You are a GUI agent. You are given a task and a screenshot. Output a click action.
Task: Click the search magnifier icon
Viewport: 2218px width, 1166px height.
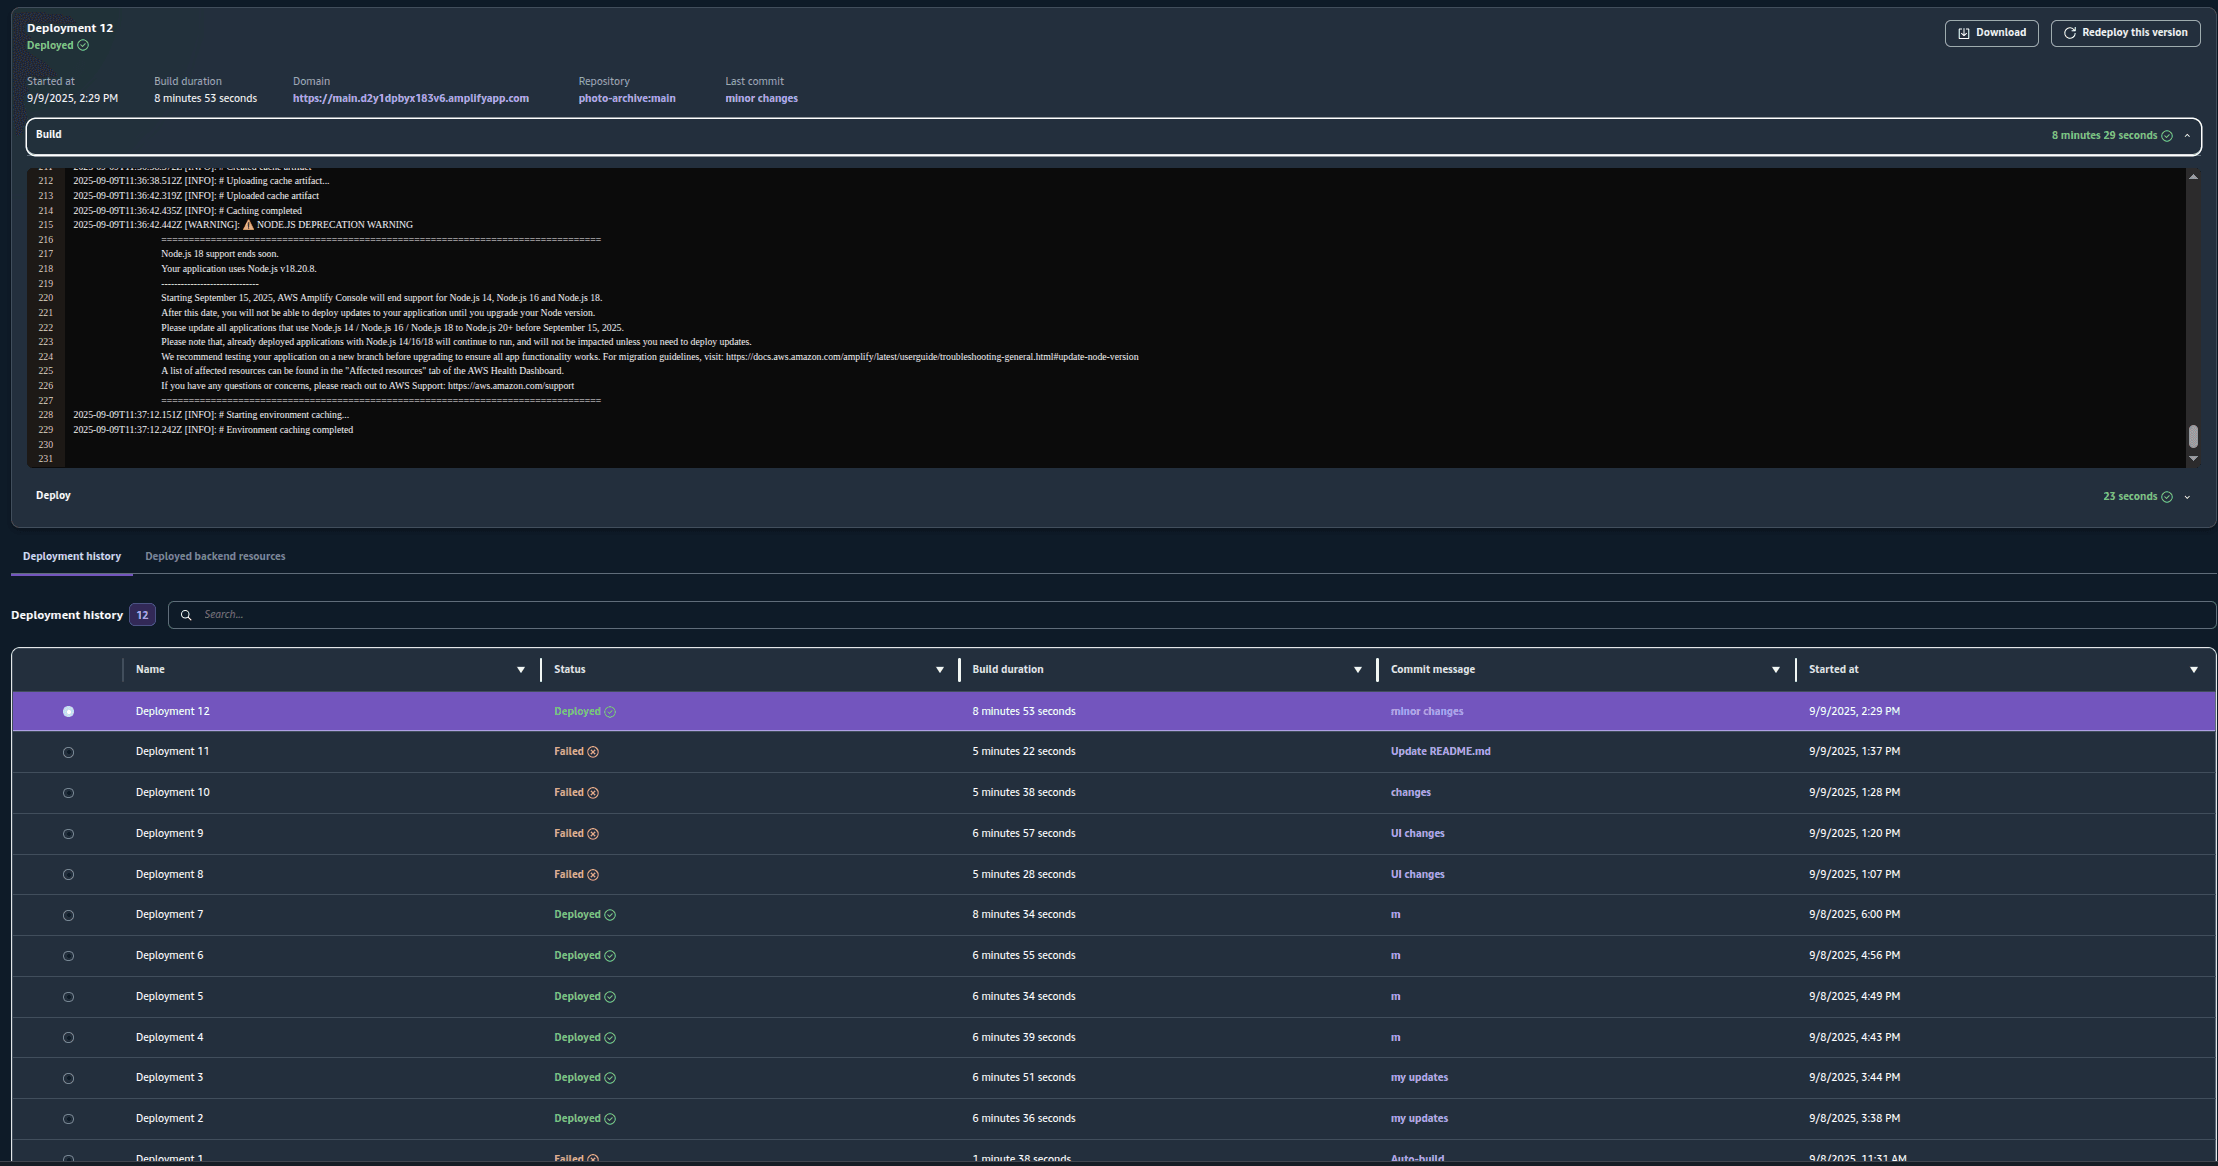click(x=186, y=615)
